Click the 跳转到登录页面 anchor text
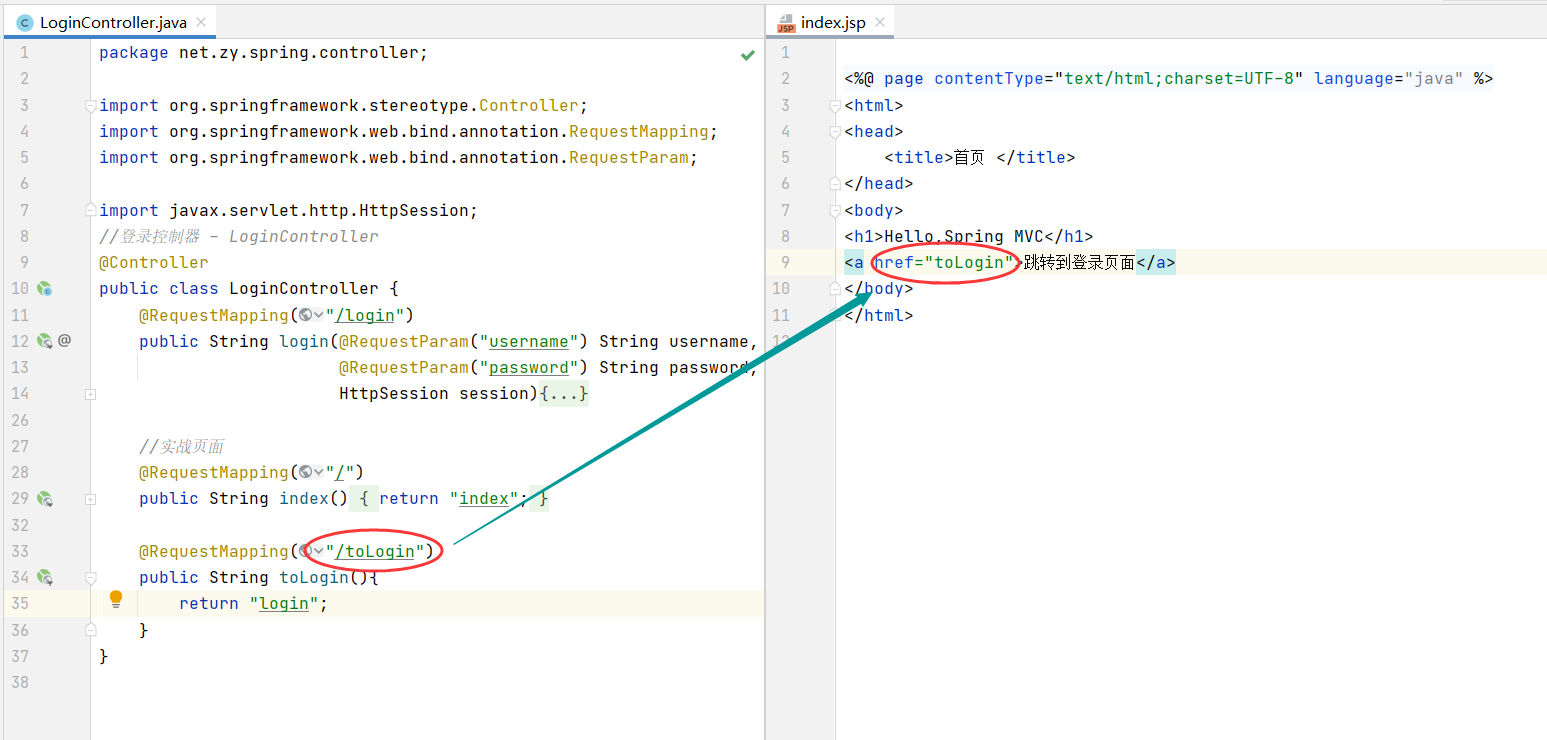Viewport: 1547px width, 740px height. pos(1079,262)
